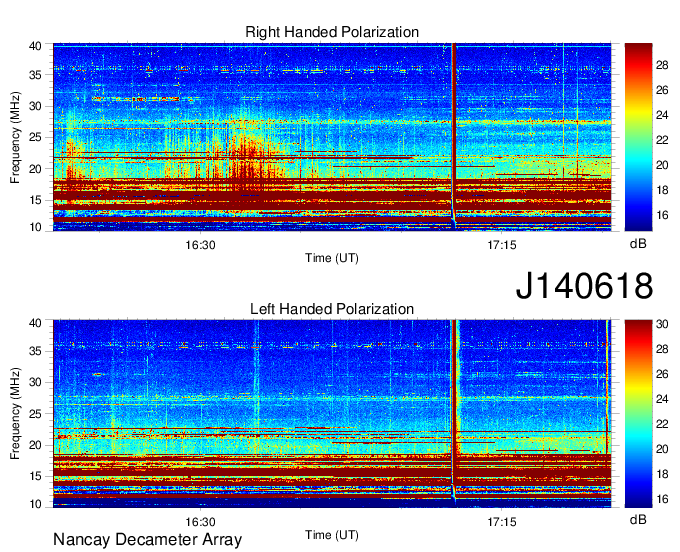680x552 pixels.
Task: Click the 'Right Handed Polarization' title
Action: tap(332, 32)
